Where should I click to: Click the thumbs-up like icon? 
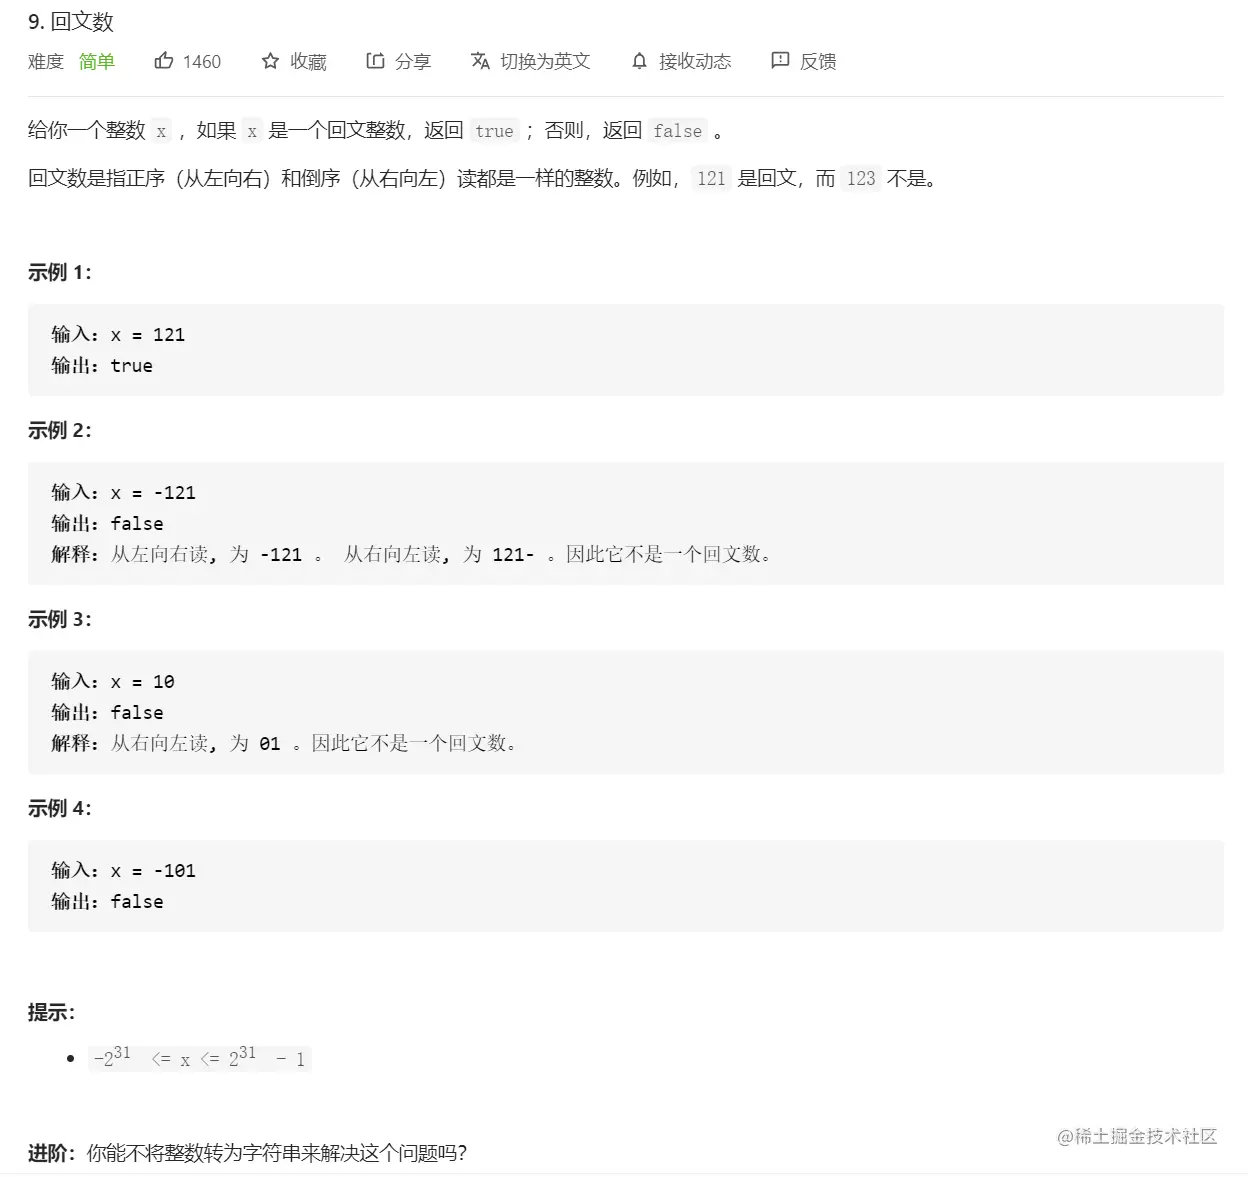click(x=164, y=61)
